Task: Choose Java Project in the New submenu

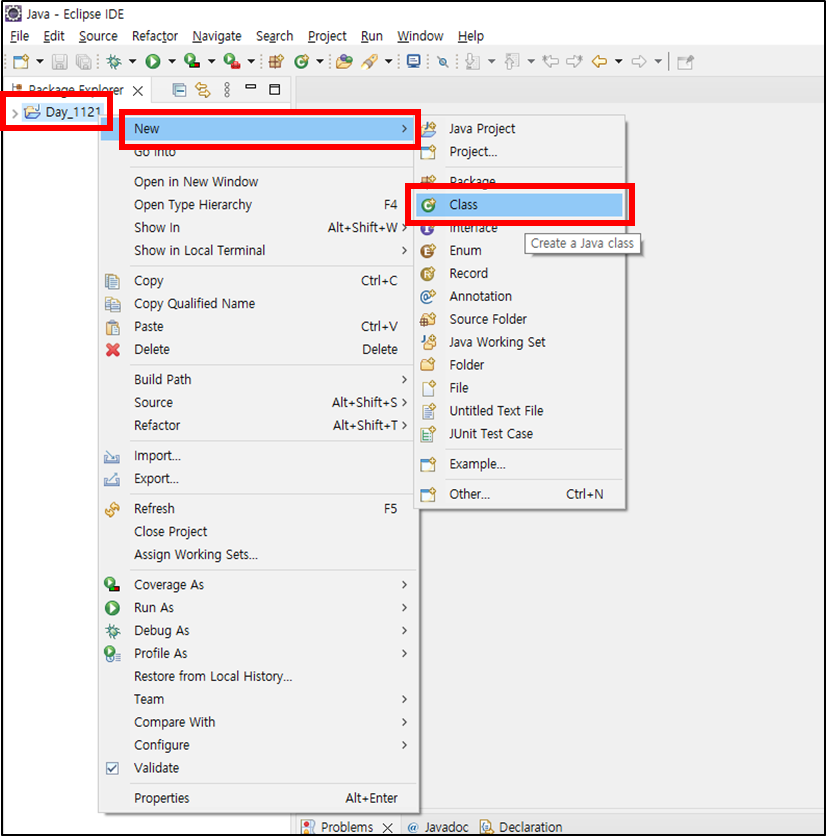Action: [x=520, y=128]
